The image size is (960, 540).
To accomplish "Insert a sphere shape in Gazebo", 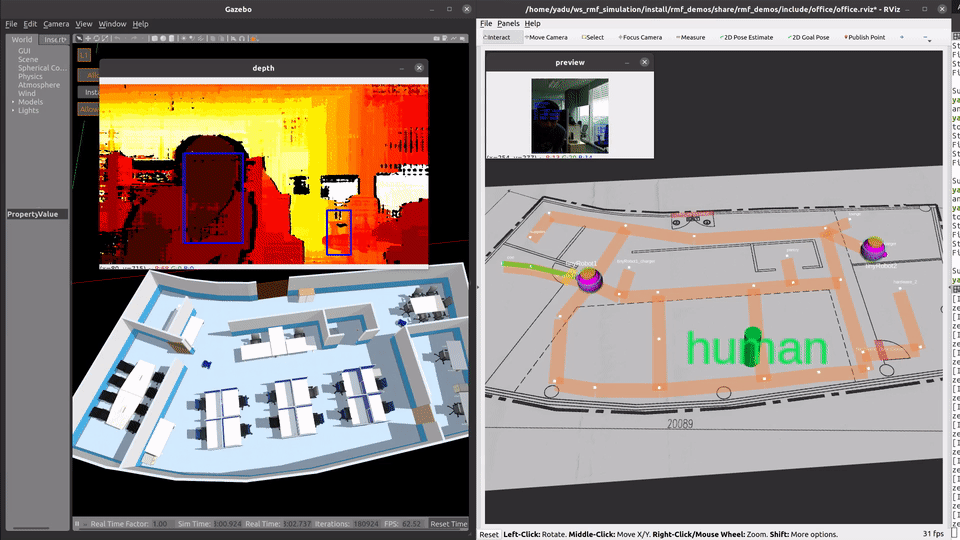I will tap(163, 38).
